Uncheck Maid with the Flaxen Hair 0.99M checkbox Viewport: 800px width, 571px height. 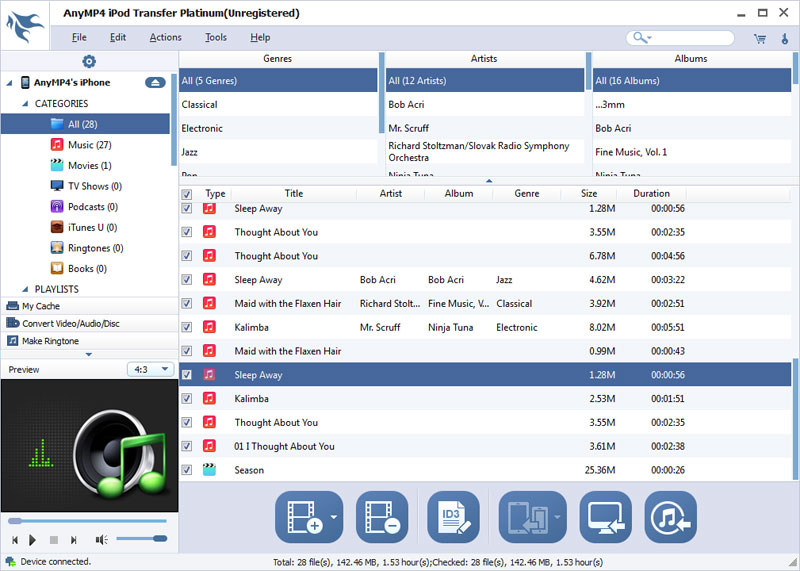(187, 351)
